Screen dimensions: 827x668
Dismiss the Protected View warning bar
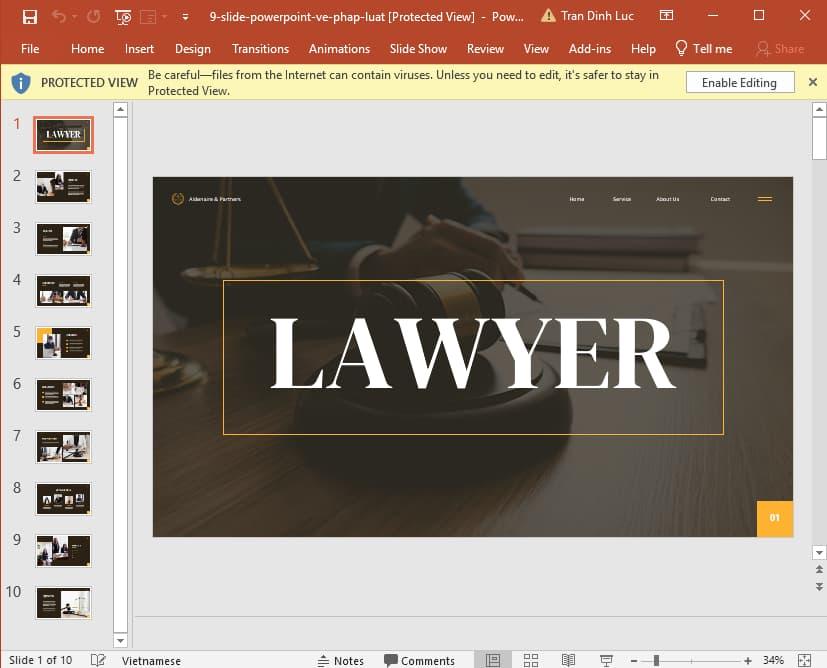coord(812,82)
